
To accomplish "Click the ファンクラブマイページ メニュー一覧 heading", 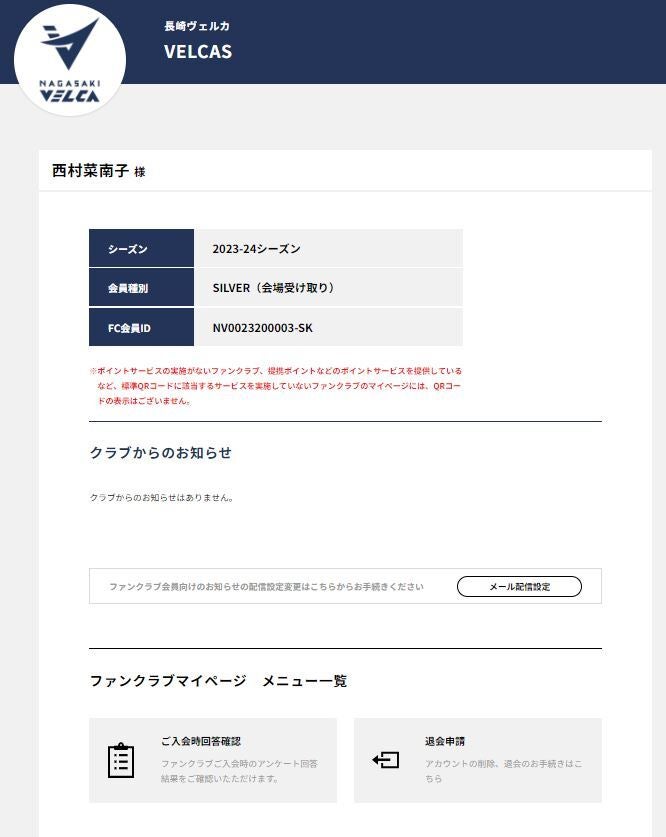I will [218, 681].
